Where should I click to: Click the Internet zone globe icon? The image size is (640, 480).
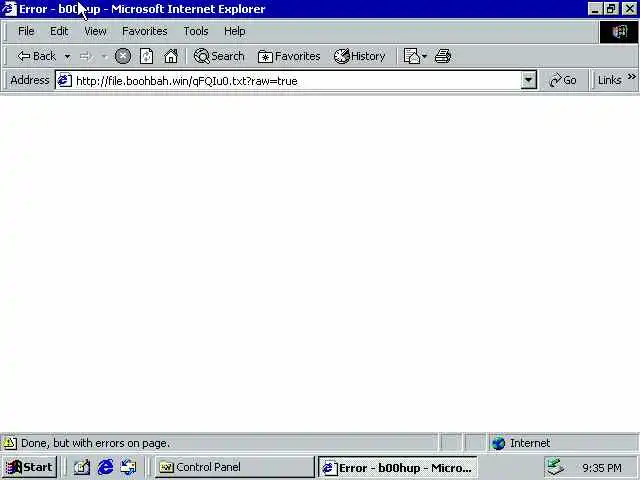point(498,443)
